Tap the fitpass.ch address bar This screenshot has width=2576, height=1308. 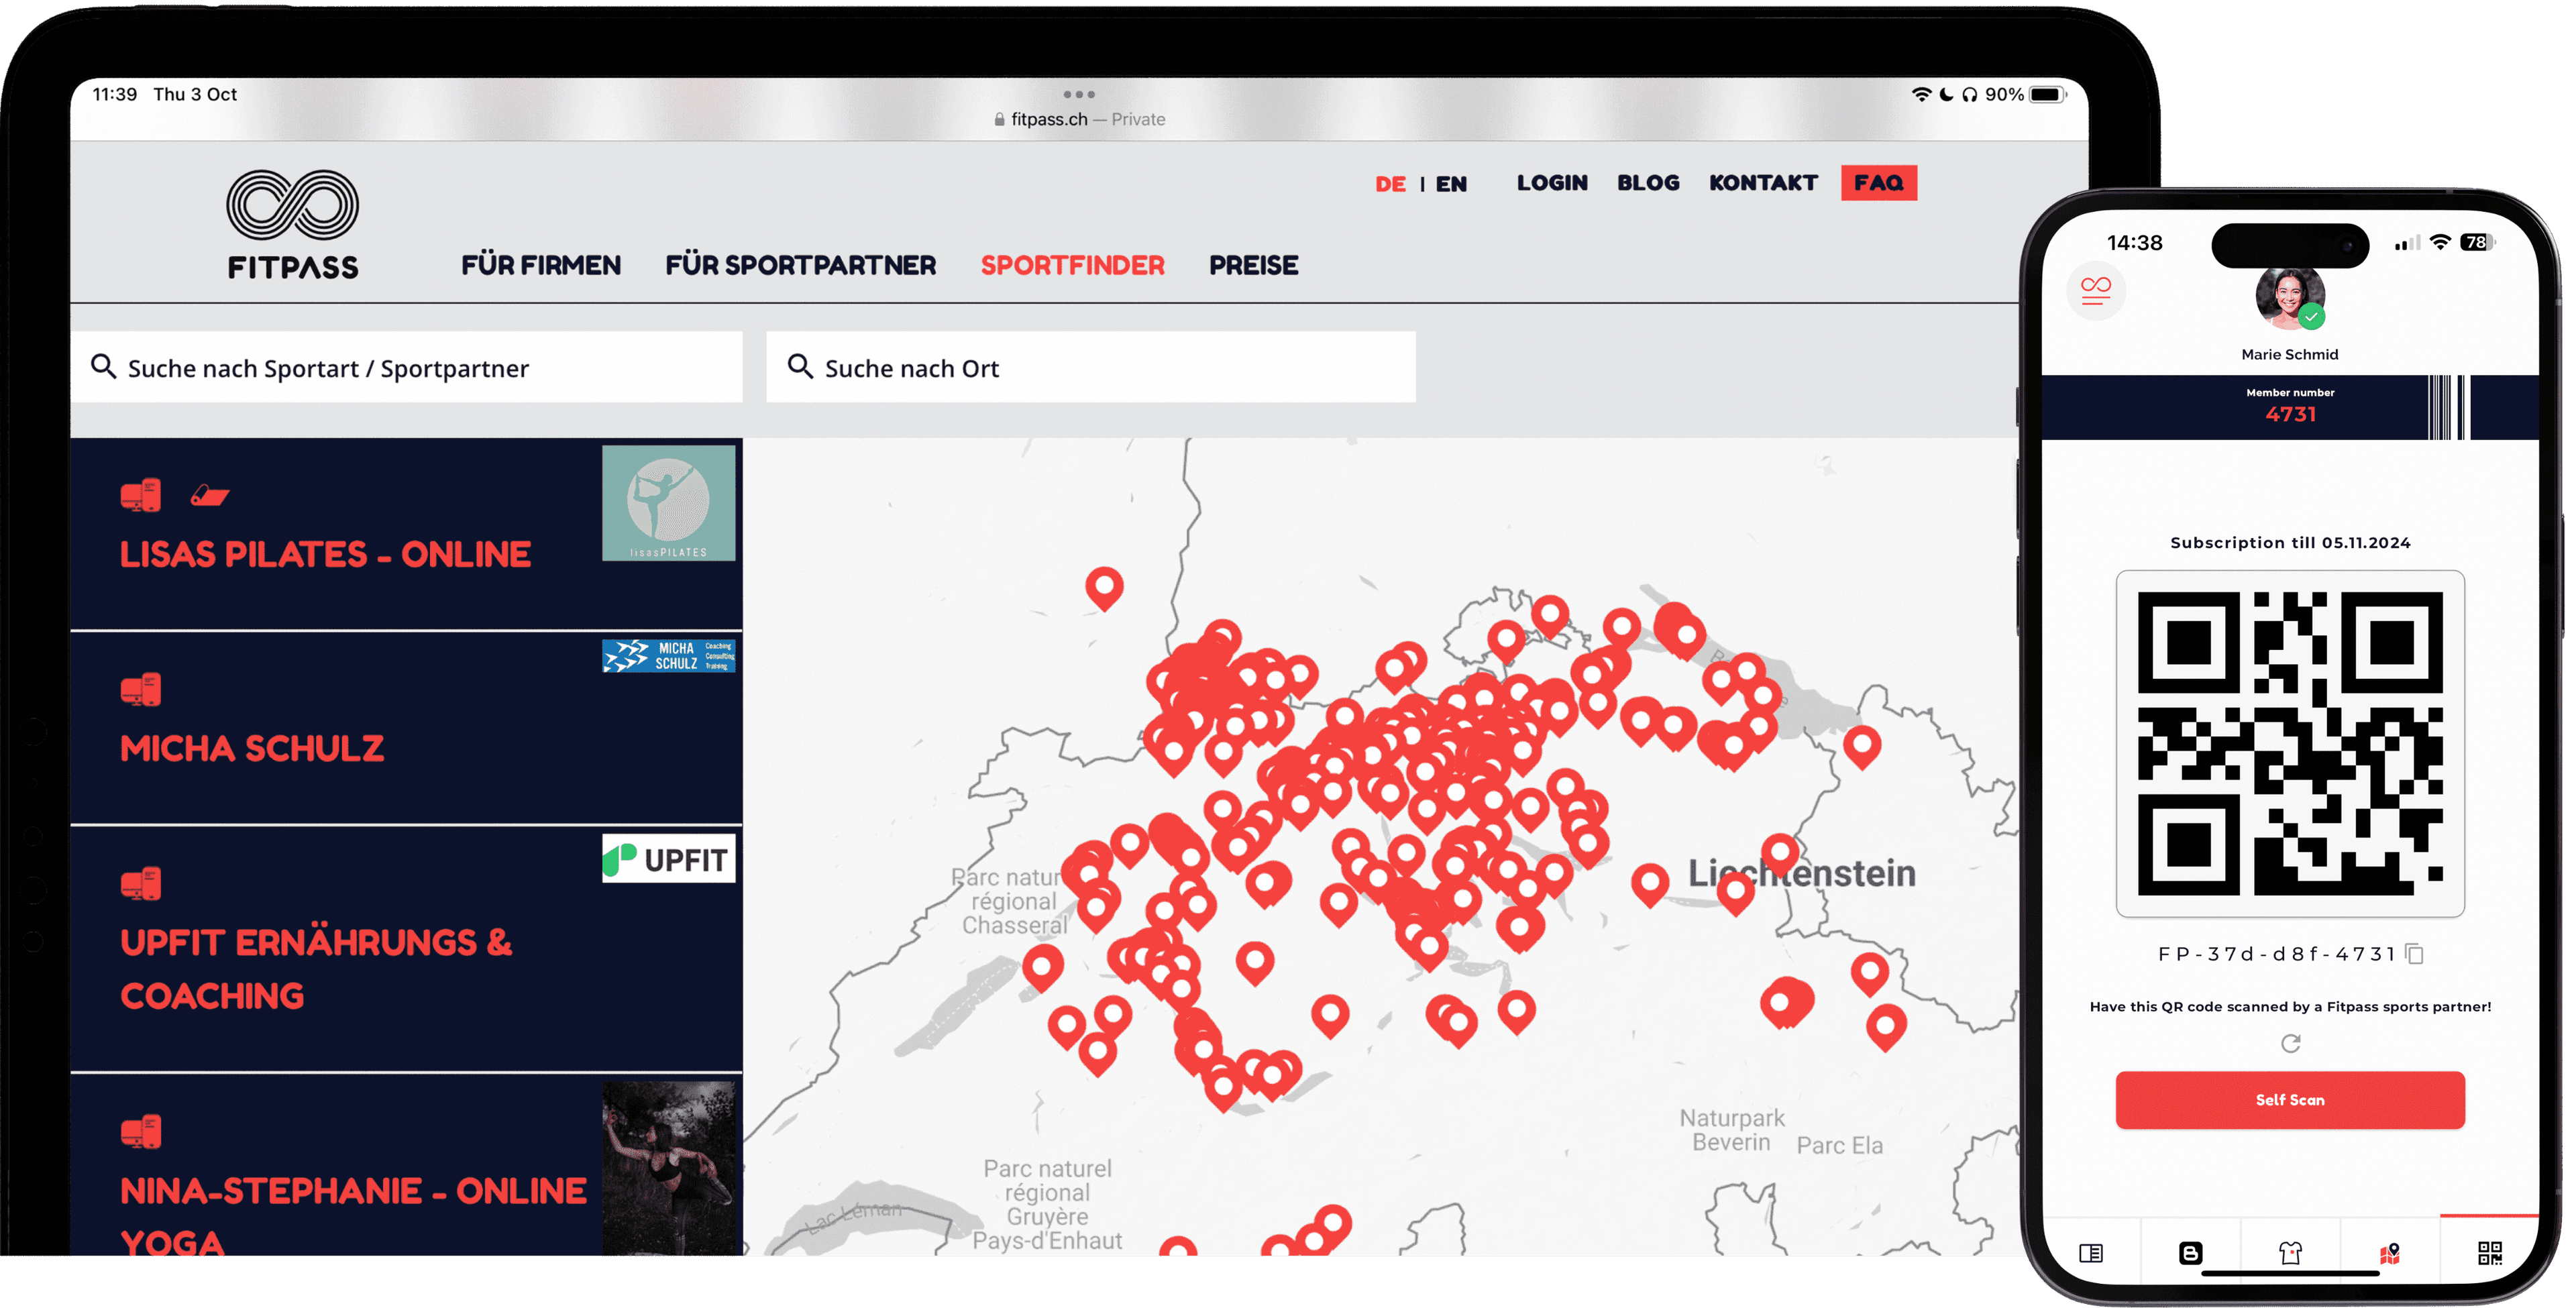pyautogui.click(x=1079, y=119)
